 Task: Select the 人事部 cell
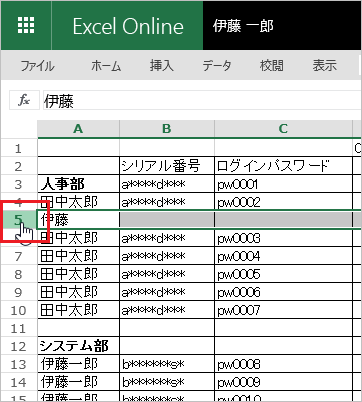(x=78, y=184)
